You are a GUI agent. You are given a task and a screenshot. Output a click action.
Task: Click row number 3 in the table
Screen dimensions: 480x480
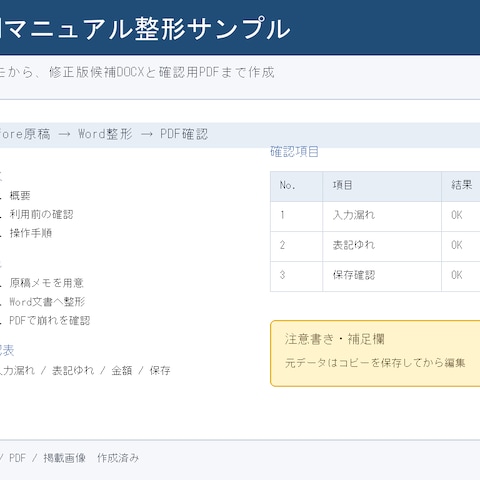[282, 275]
